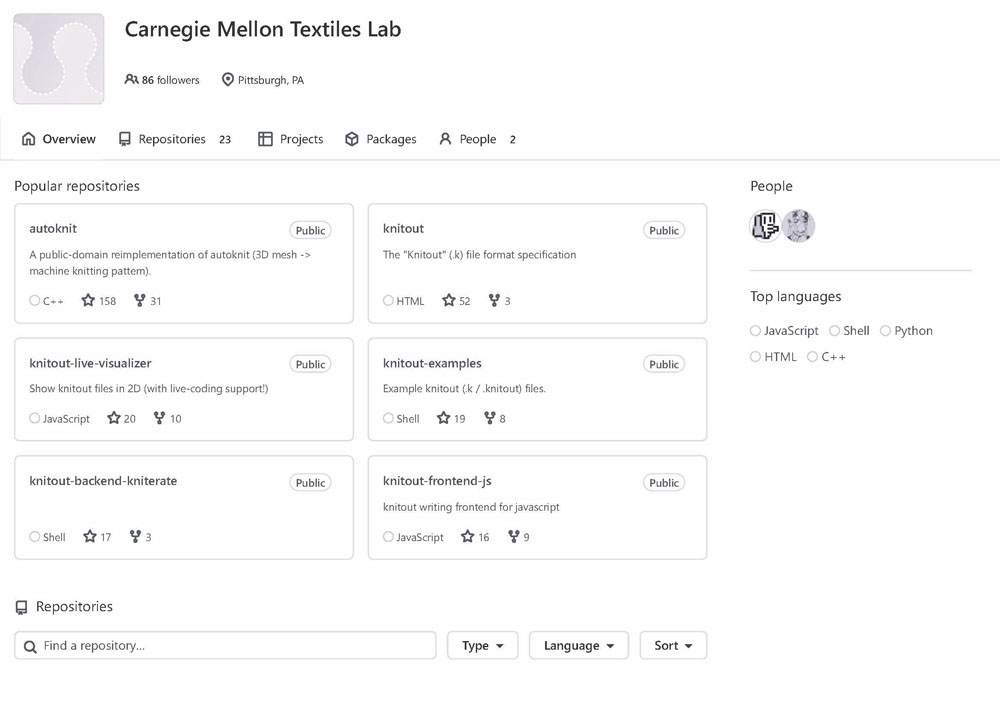View stargazers icon for knitout-live-visualizer
The height and width of the screenshot is (707, 1000).
(114, 418)
